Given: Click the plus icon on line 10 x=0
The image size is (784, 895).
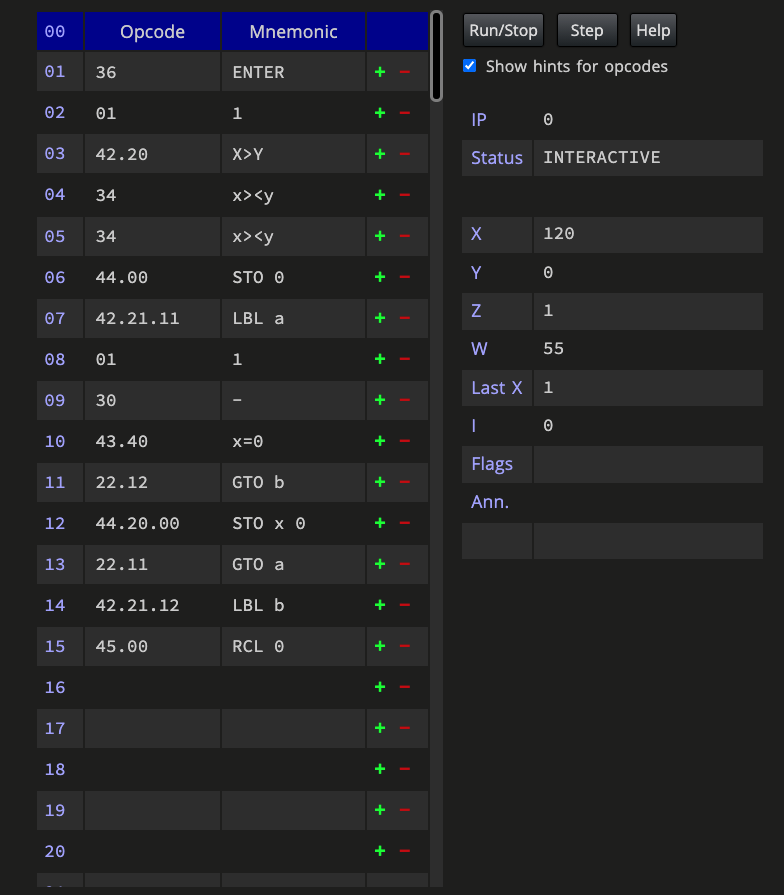Looking at the screenshot, I should 380,441.
